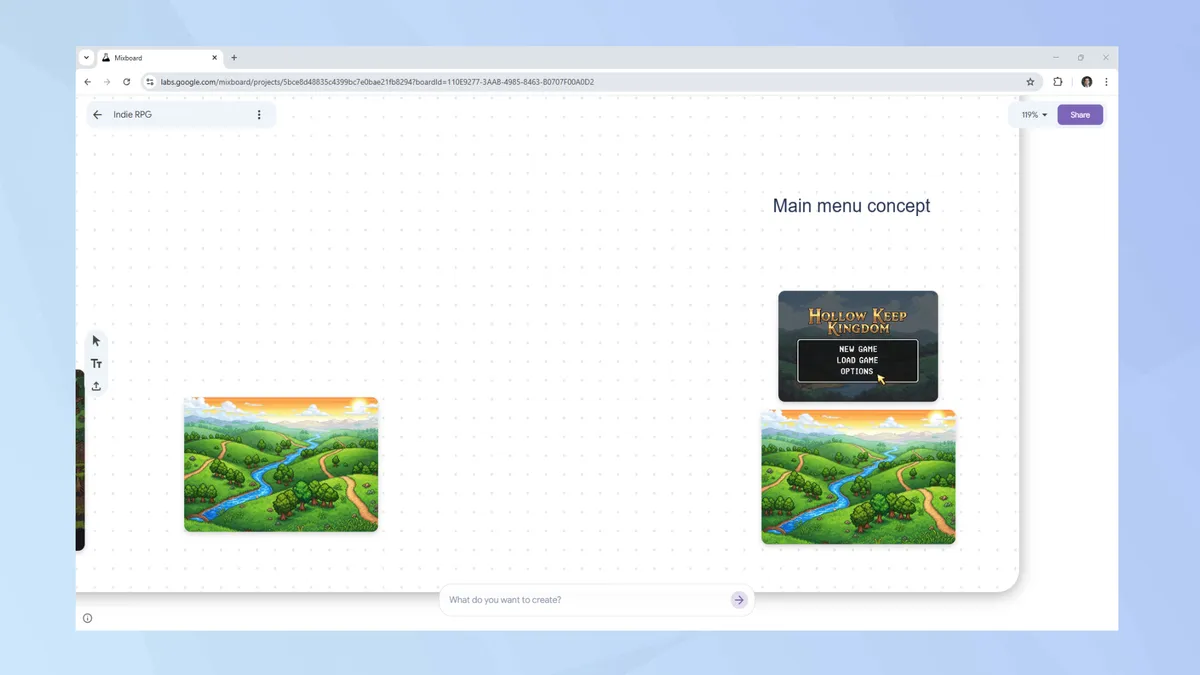
Task: Click the Google profile avatar
Action: tap(1086, 81)
